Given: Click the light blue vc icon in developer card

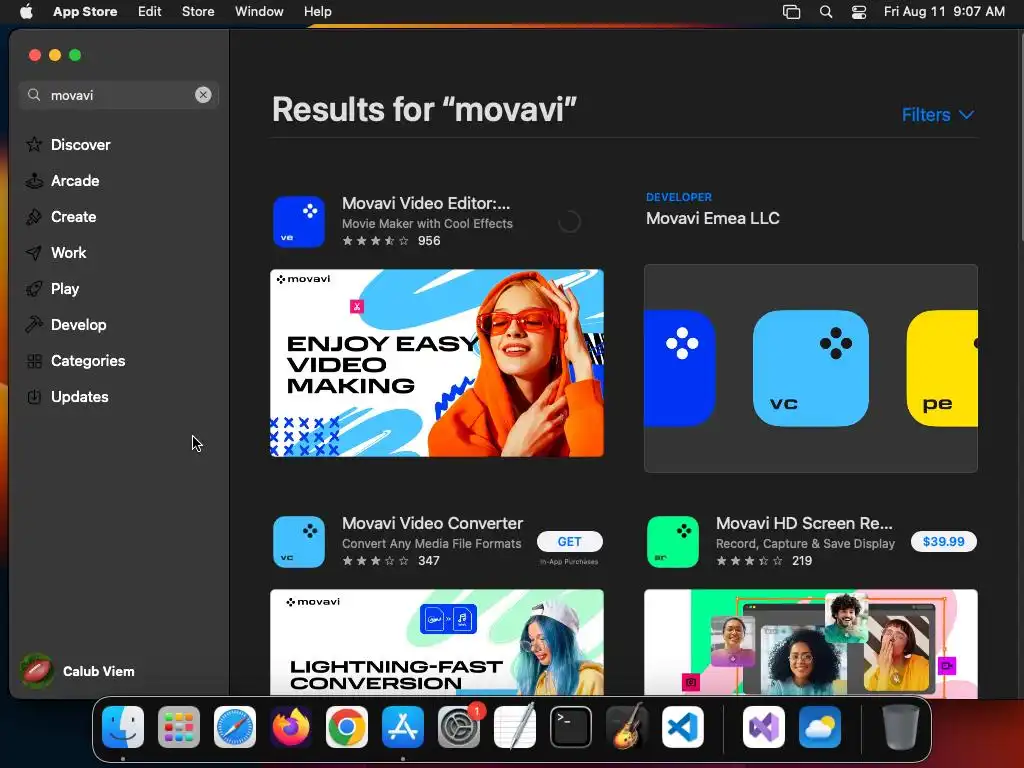Looking at the screenshot, I should coord(810,368).
